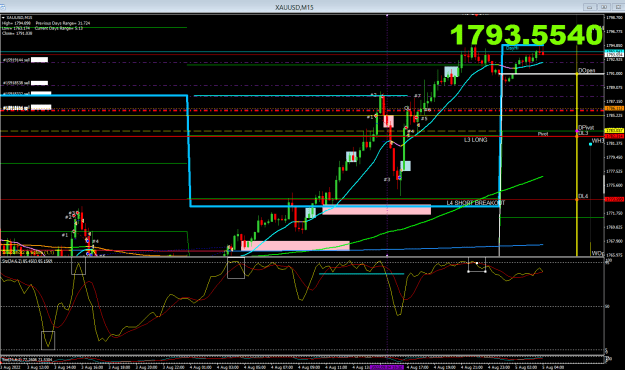
Task: Select the DOpen level label
Action: click(x=586, y=70)
